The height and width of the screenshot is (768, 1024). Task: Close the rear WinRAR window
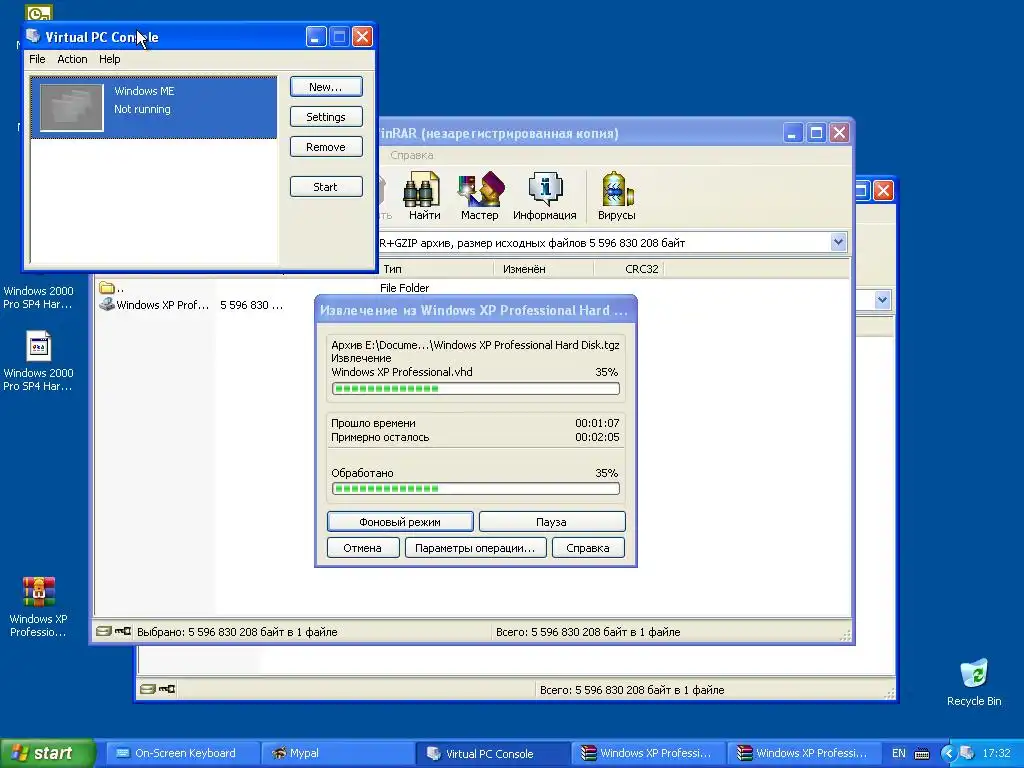tap(883, 191)
